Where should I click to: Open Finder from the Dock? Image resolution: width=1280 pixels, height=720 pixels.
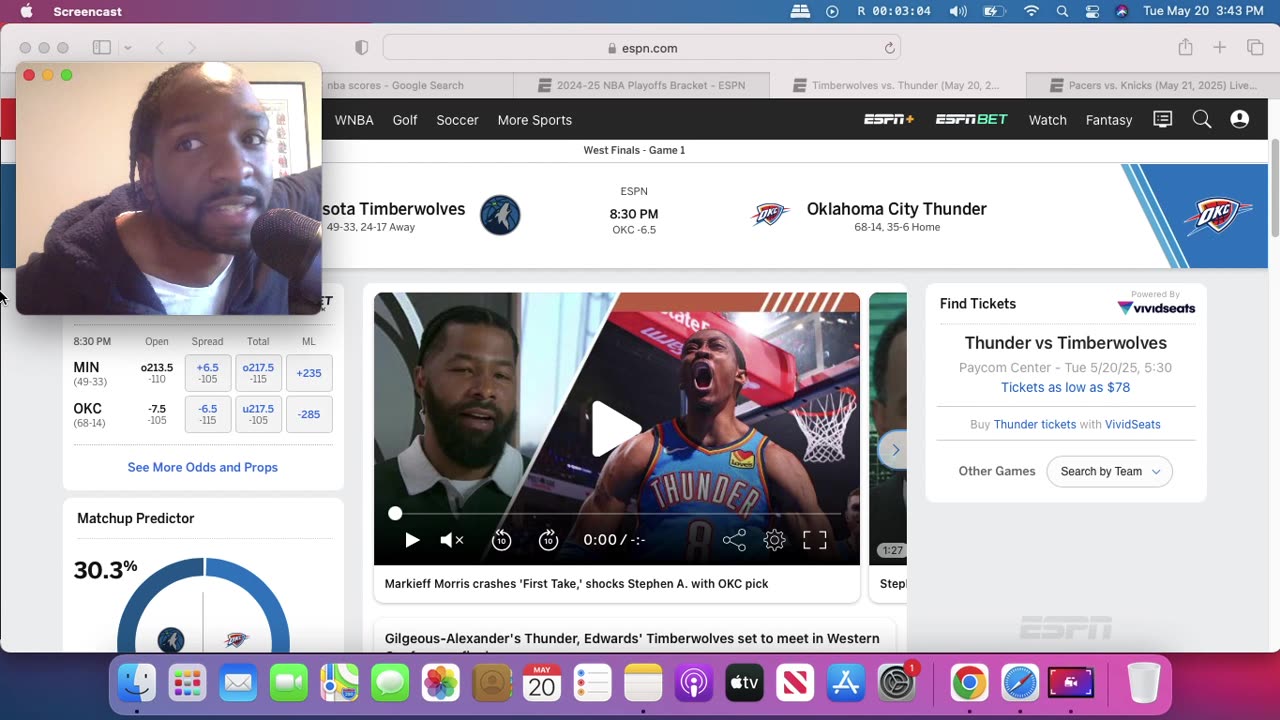(137, 683)
